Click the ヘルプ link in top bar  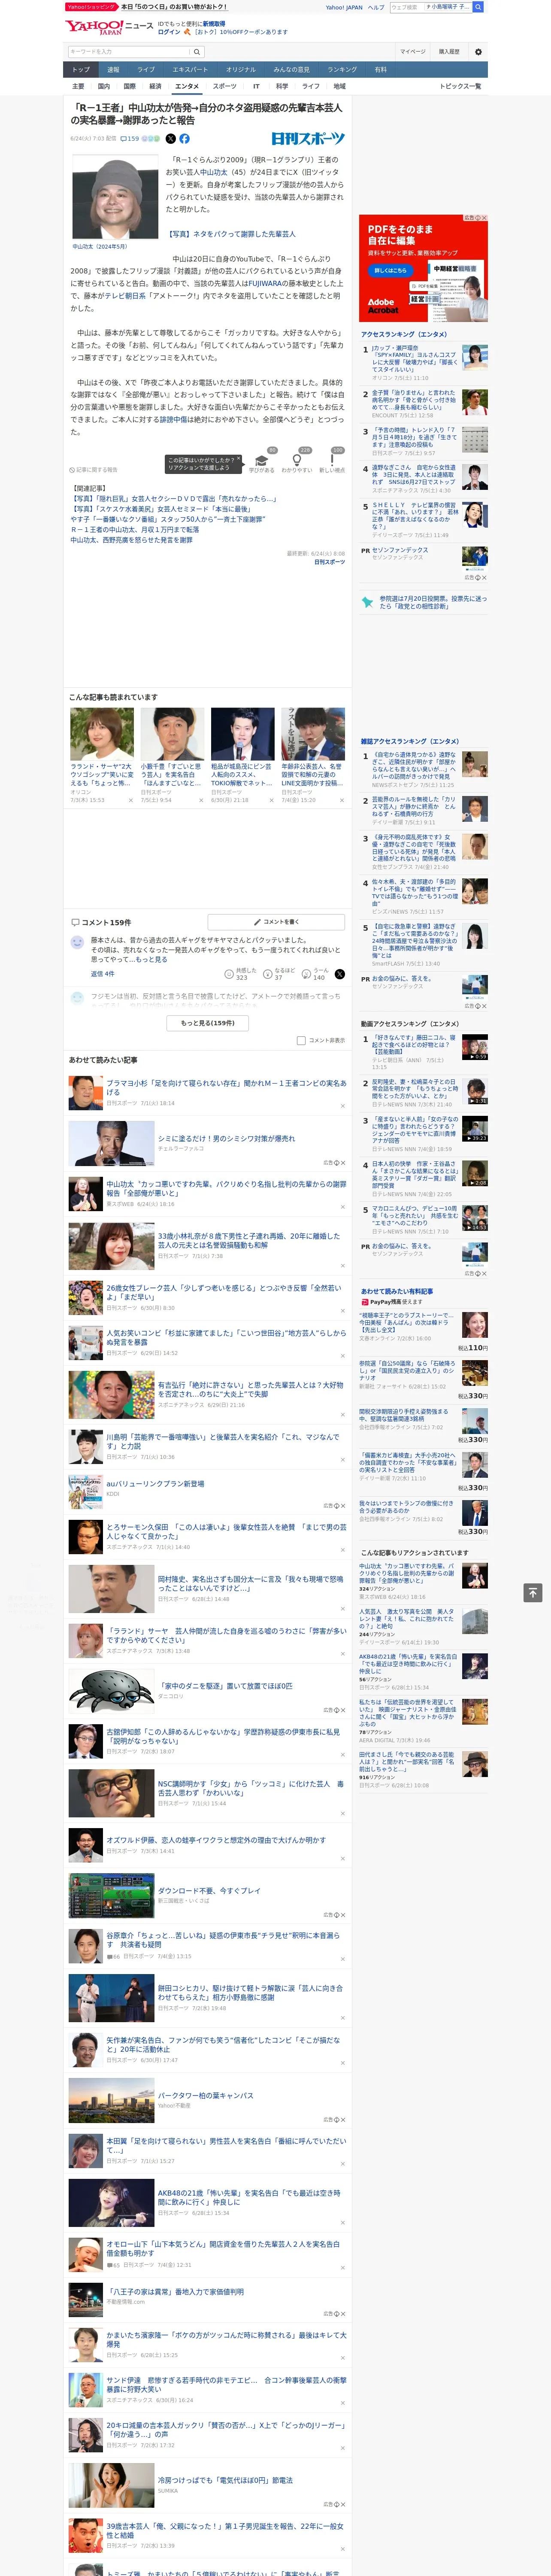[x=375, y=7]
